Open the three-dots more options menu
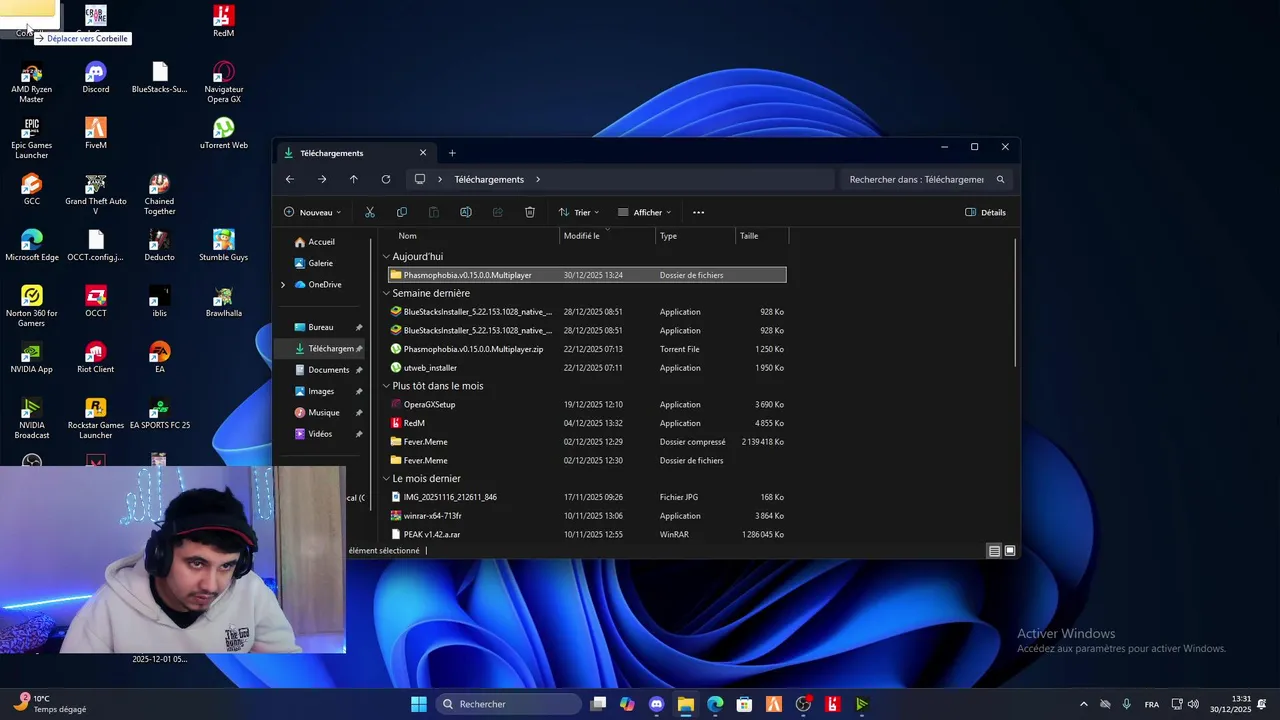 coord(699,212)
